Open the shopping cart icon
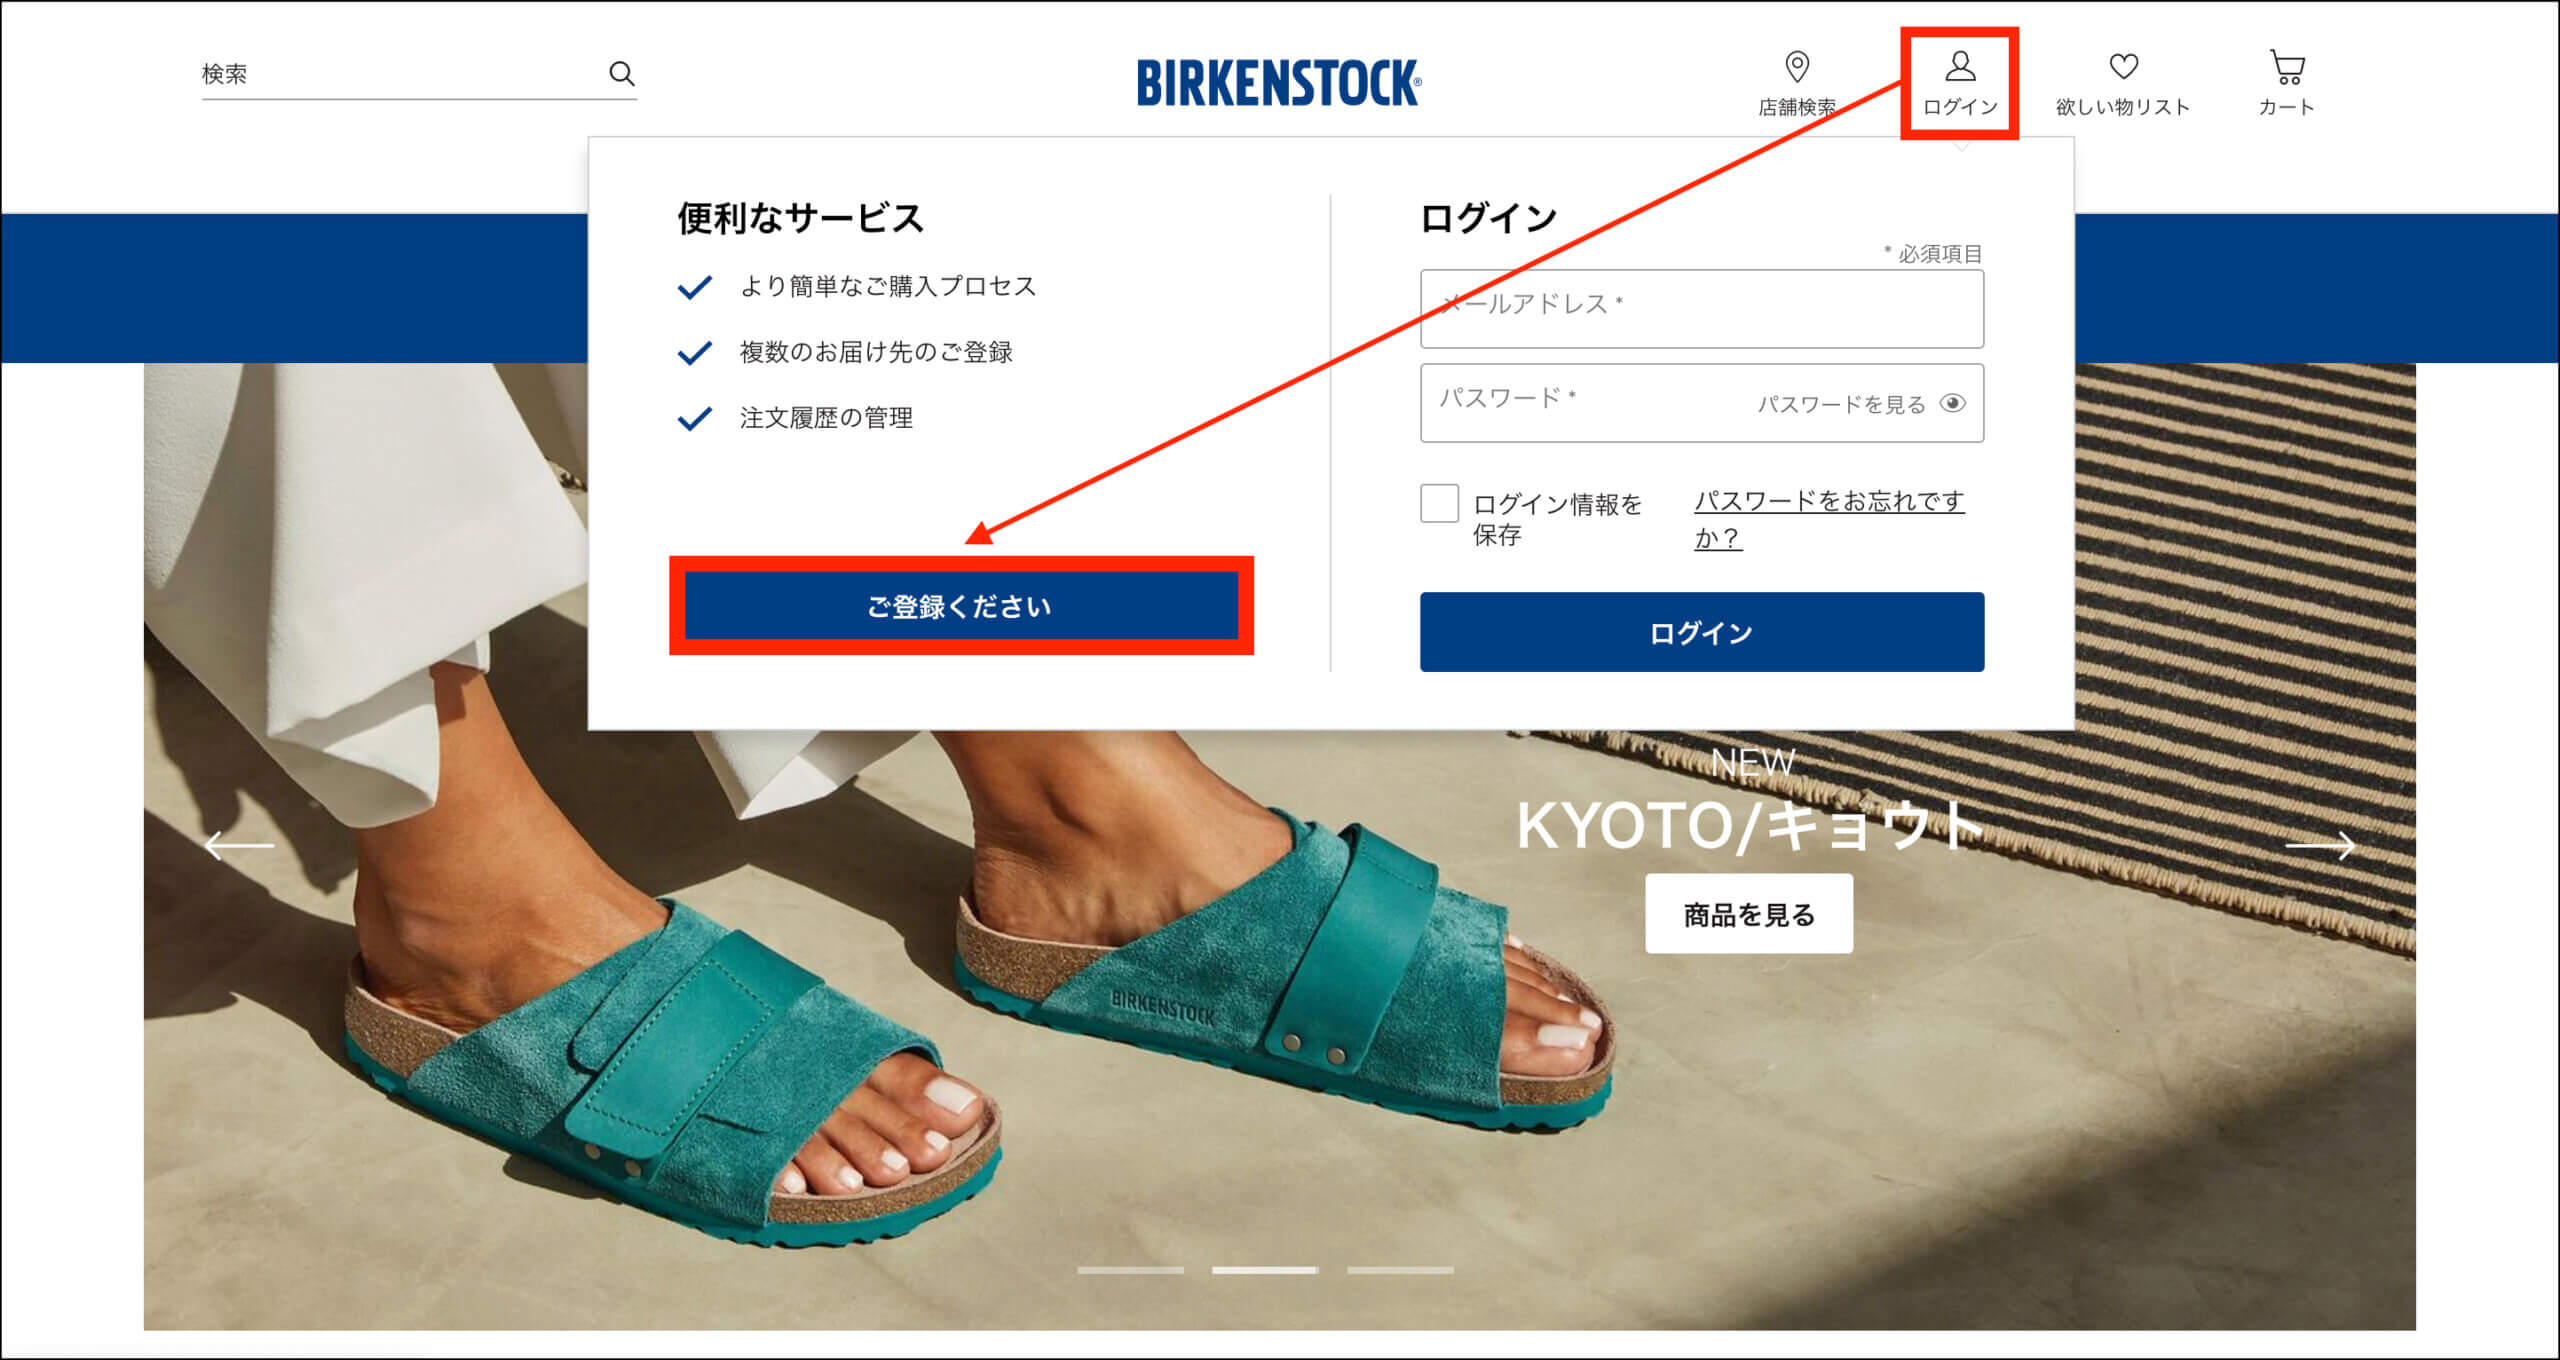The image size is (2560, 1360). click(x=2287, y=67)
